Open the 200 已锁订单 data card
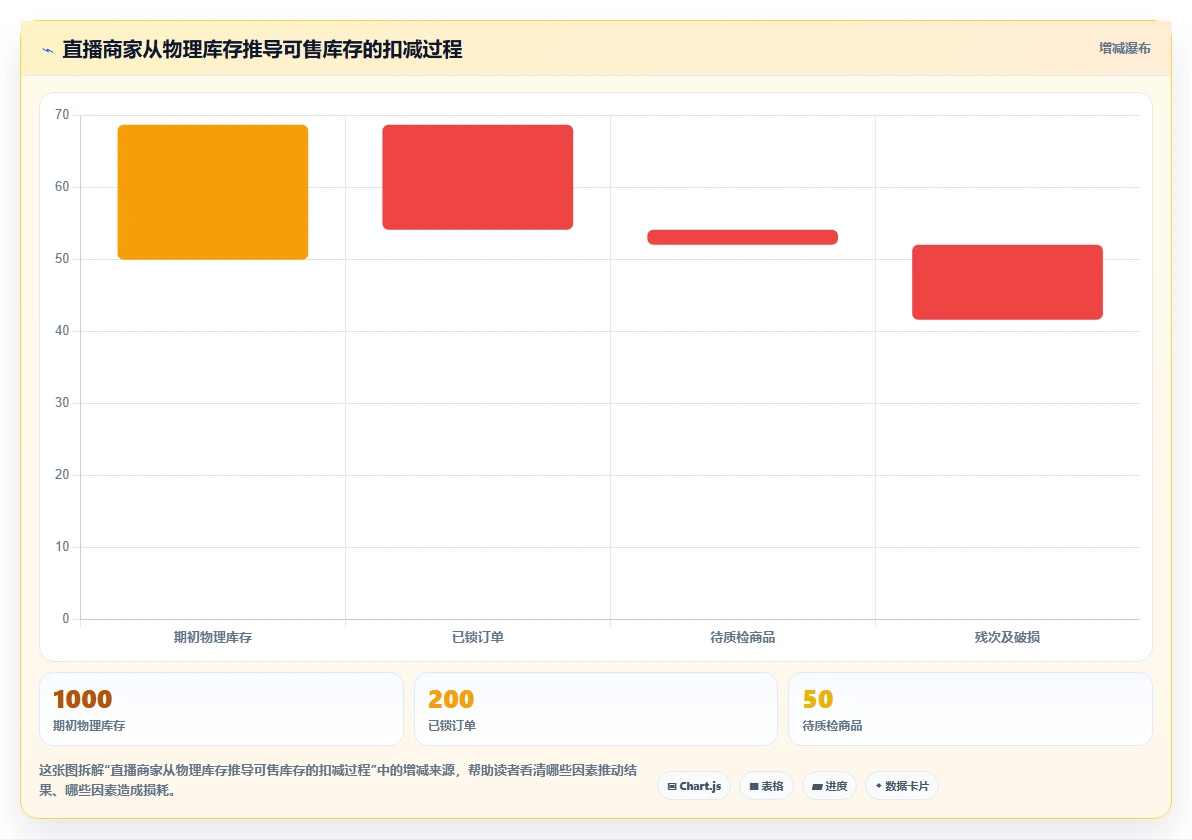 click(596, 708)
